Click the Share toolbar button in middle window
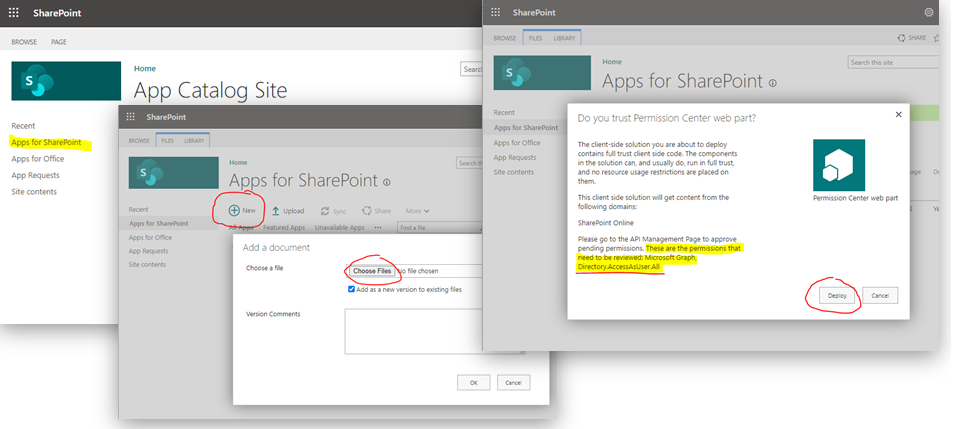This screenshot has width=953, height=429. [x=376, y=211]
